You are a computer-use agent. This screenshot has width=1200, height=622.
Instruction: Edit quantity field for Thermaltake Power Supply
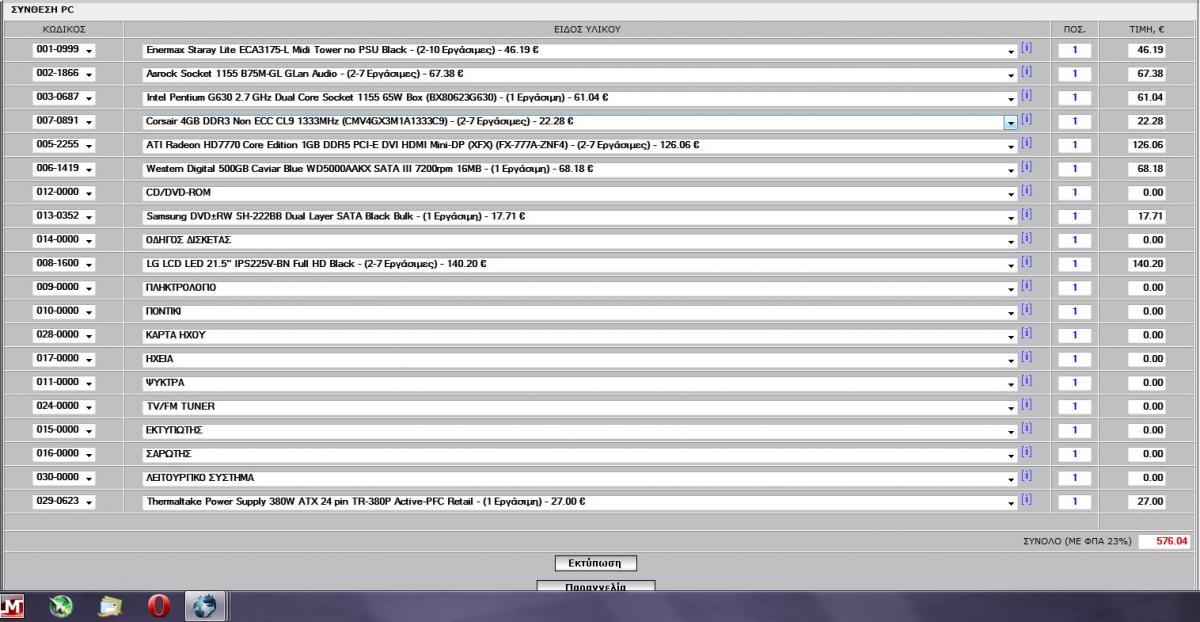1074,502
